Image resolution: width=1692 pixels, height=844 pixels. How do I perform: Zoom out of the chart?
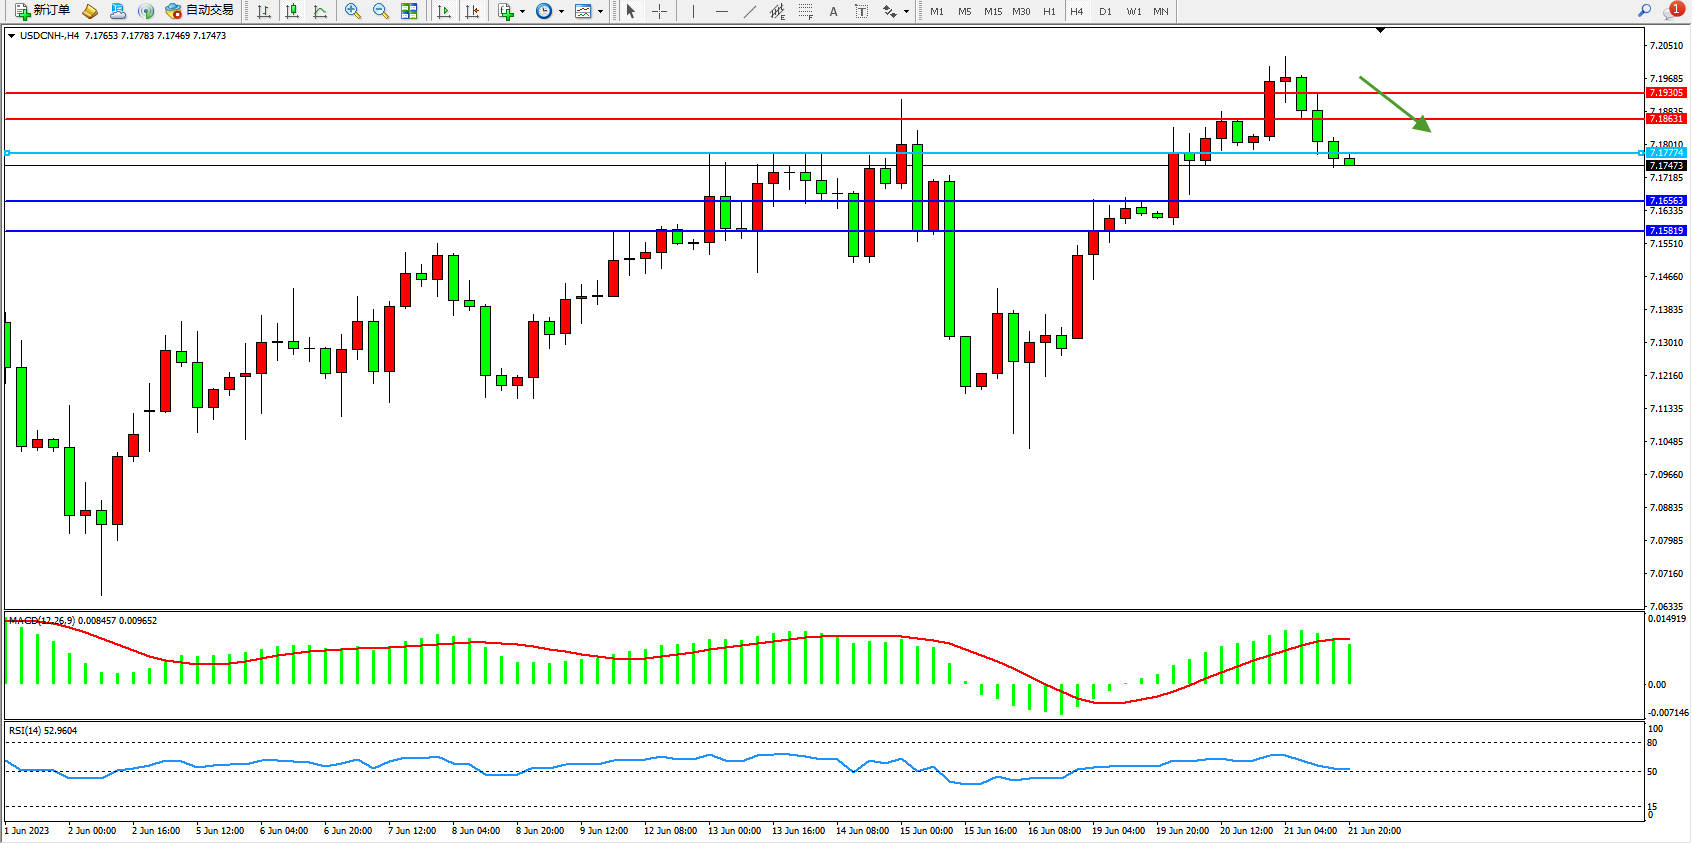click(x=381, y=11)
